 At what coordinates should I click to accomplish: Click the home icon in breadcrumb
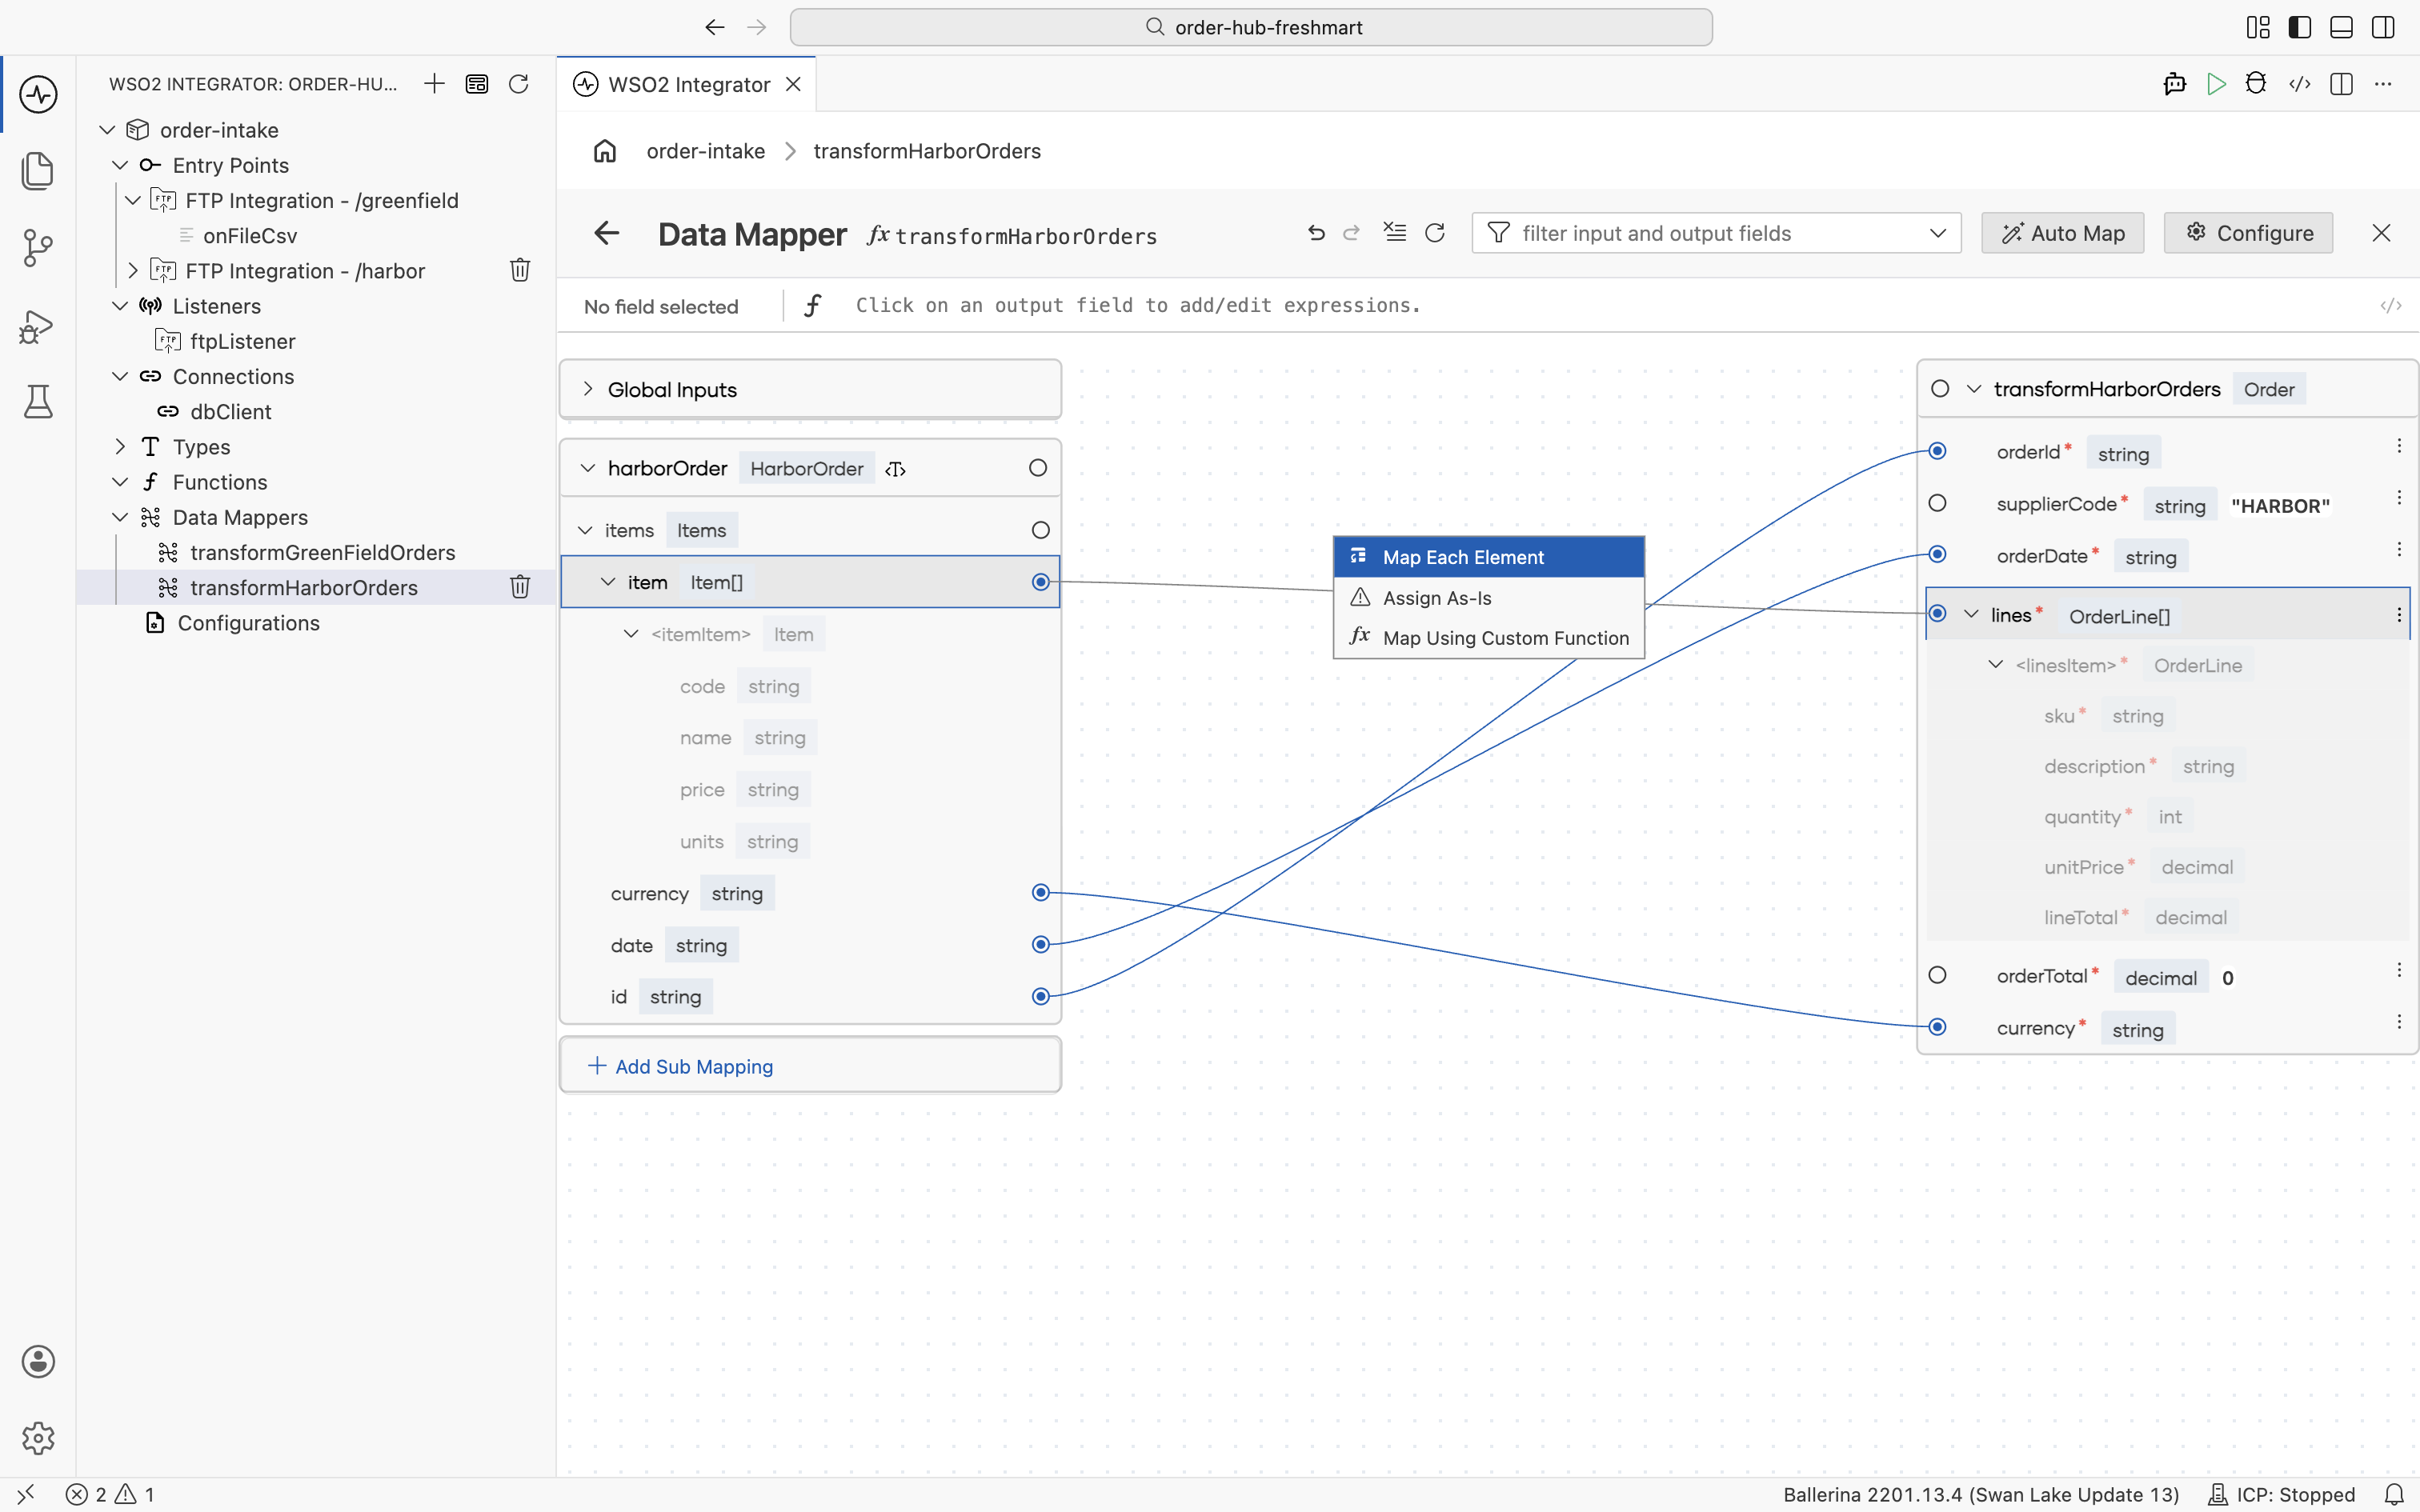coord(605,151)
